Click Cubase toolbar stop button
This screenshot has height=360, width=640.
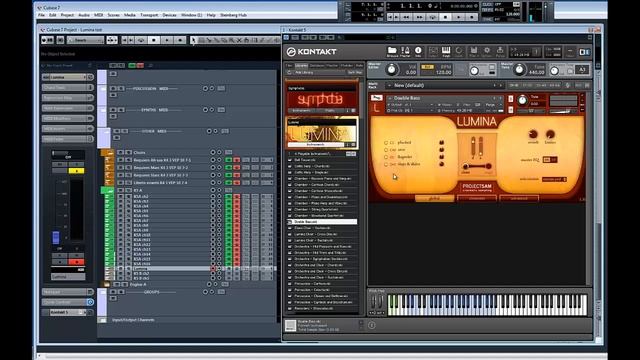(x=154, y=40)
